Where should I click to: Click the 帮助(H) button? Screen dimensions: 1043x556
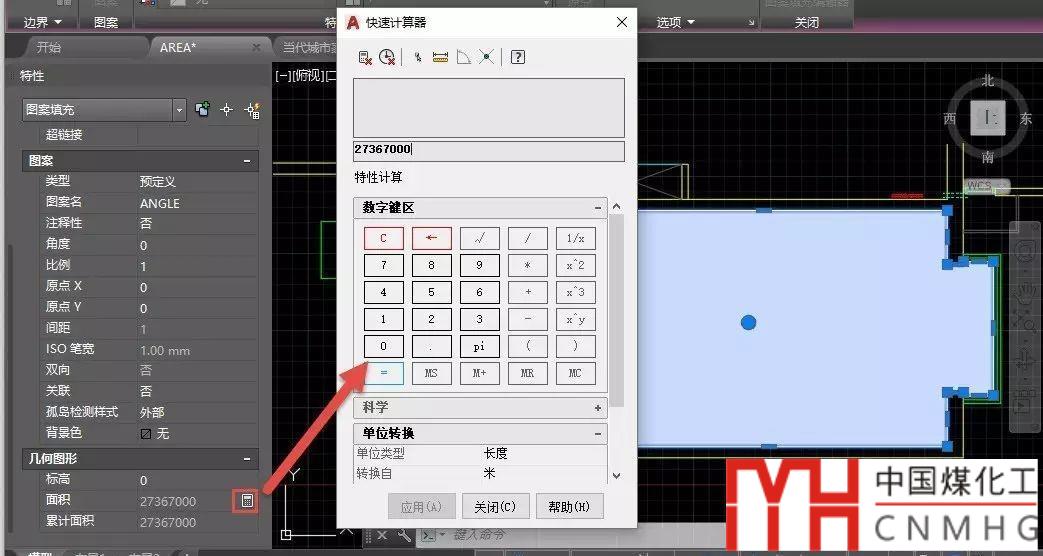(569, 506)
